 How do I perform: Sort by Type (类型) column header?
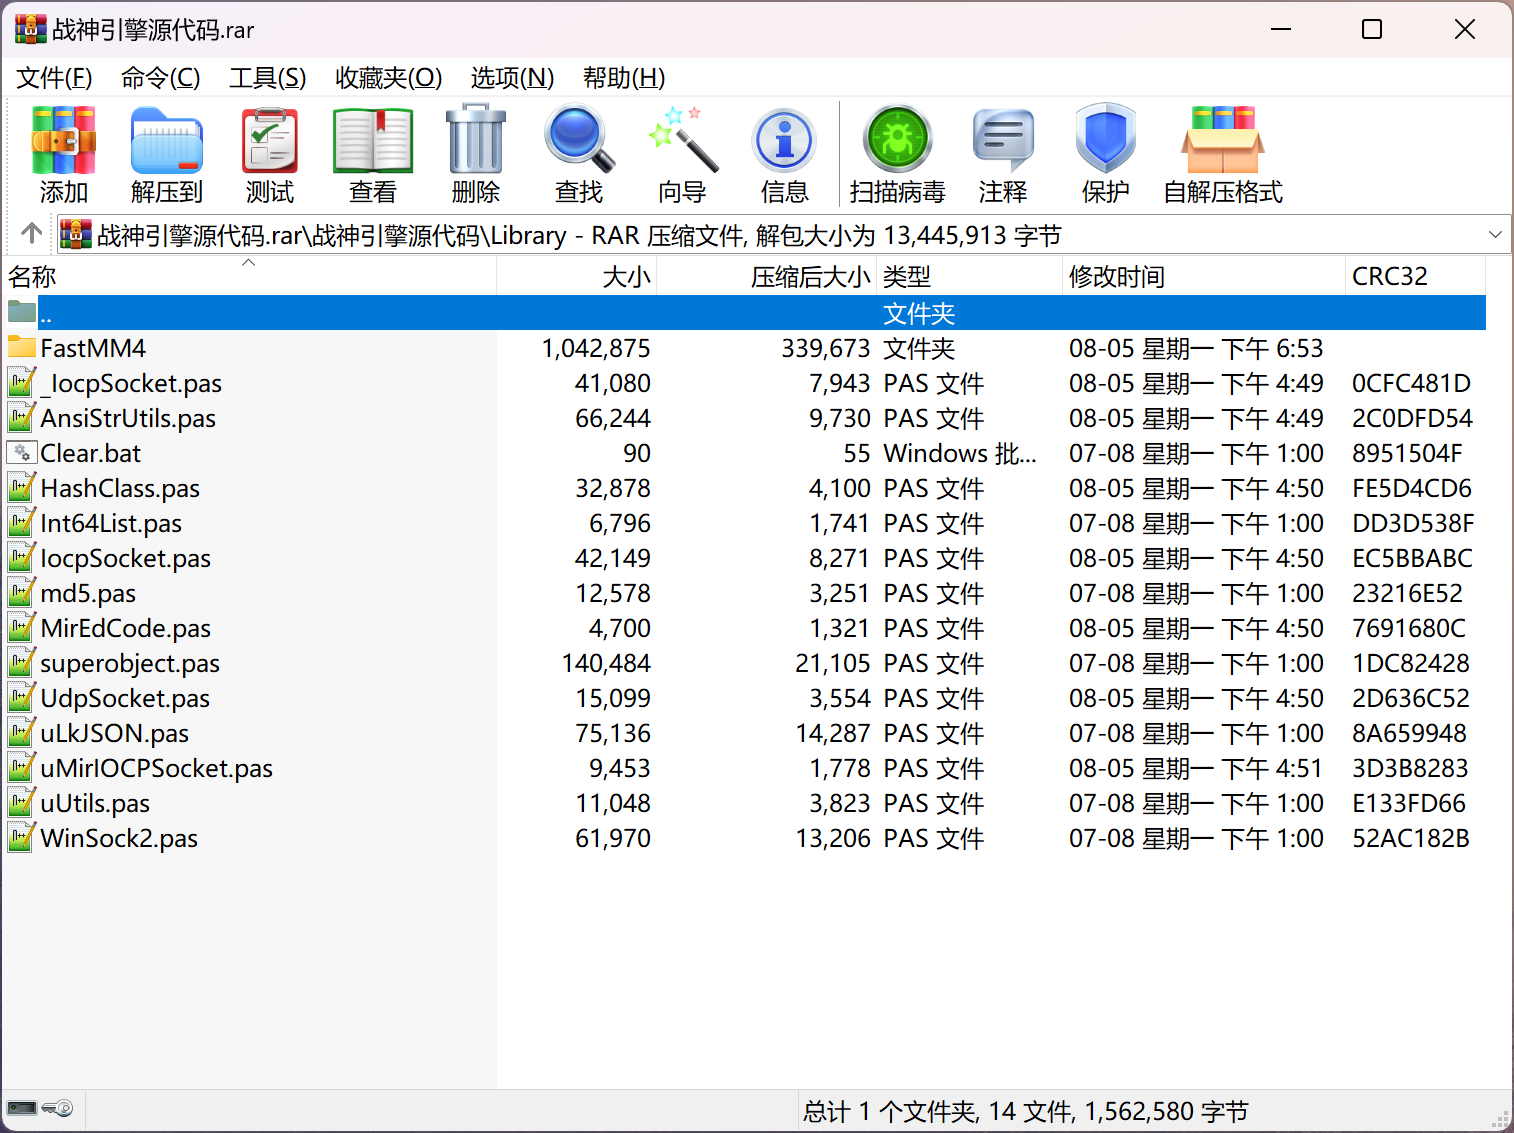970,276
